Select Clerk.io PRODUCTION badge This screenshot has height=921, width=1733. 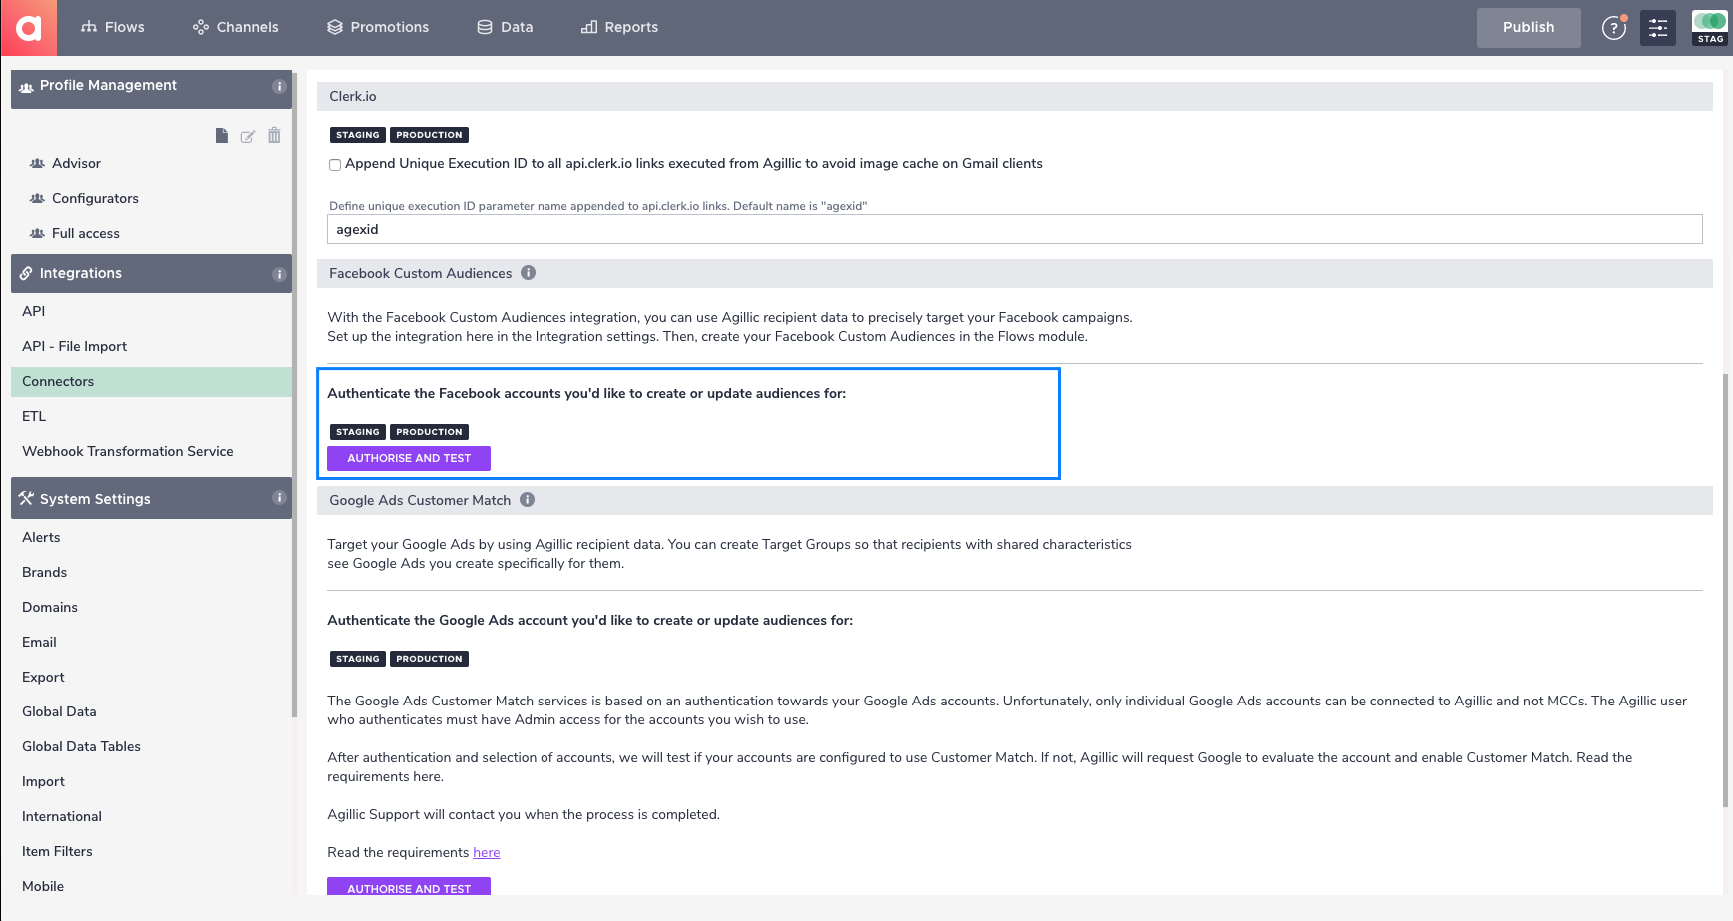coord(429,135)
